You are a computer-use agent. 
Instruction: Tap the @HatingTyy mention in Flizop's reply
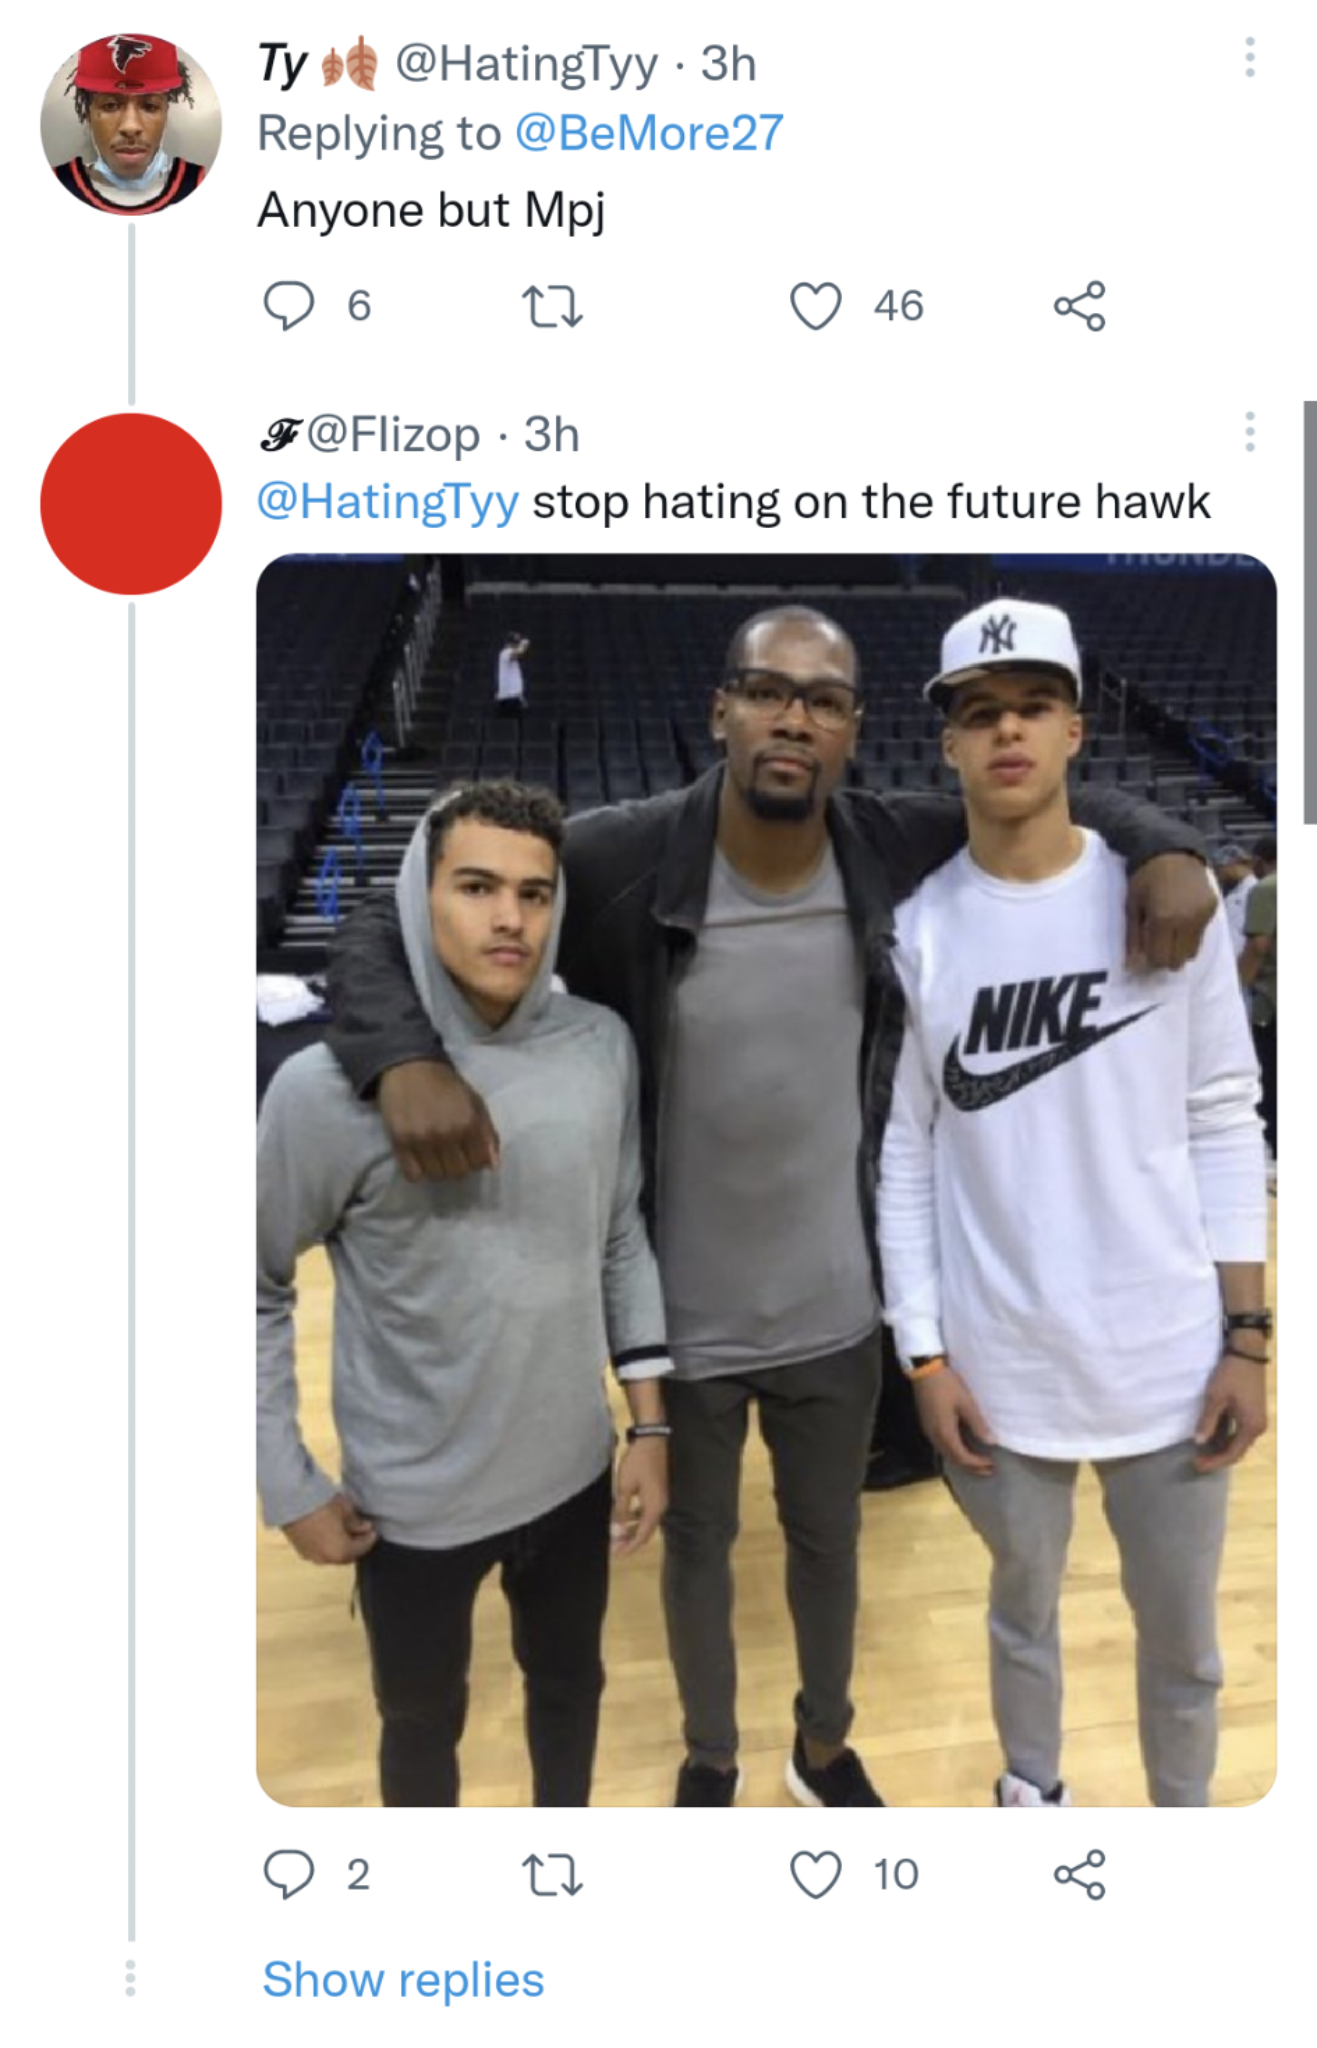pos(388,502)
